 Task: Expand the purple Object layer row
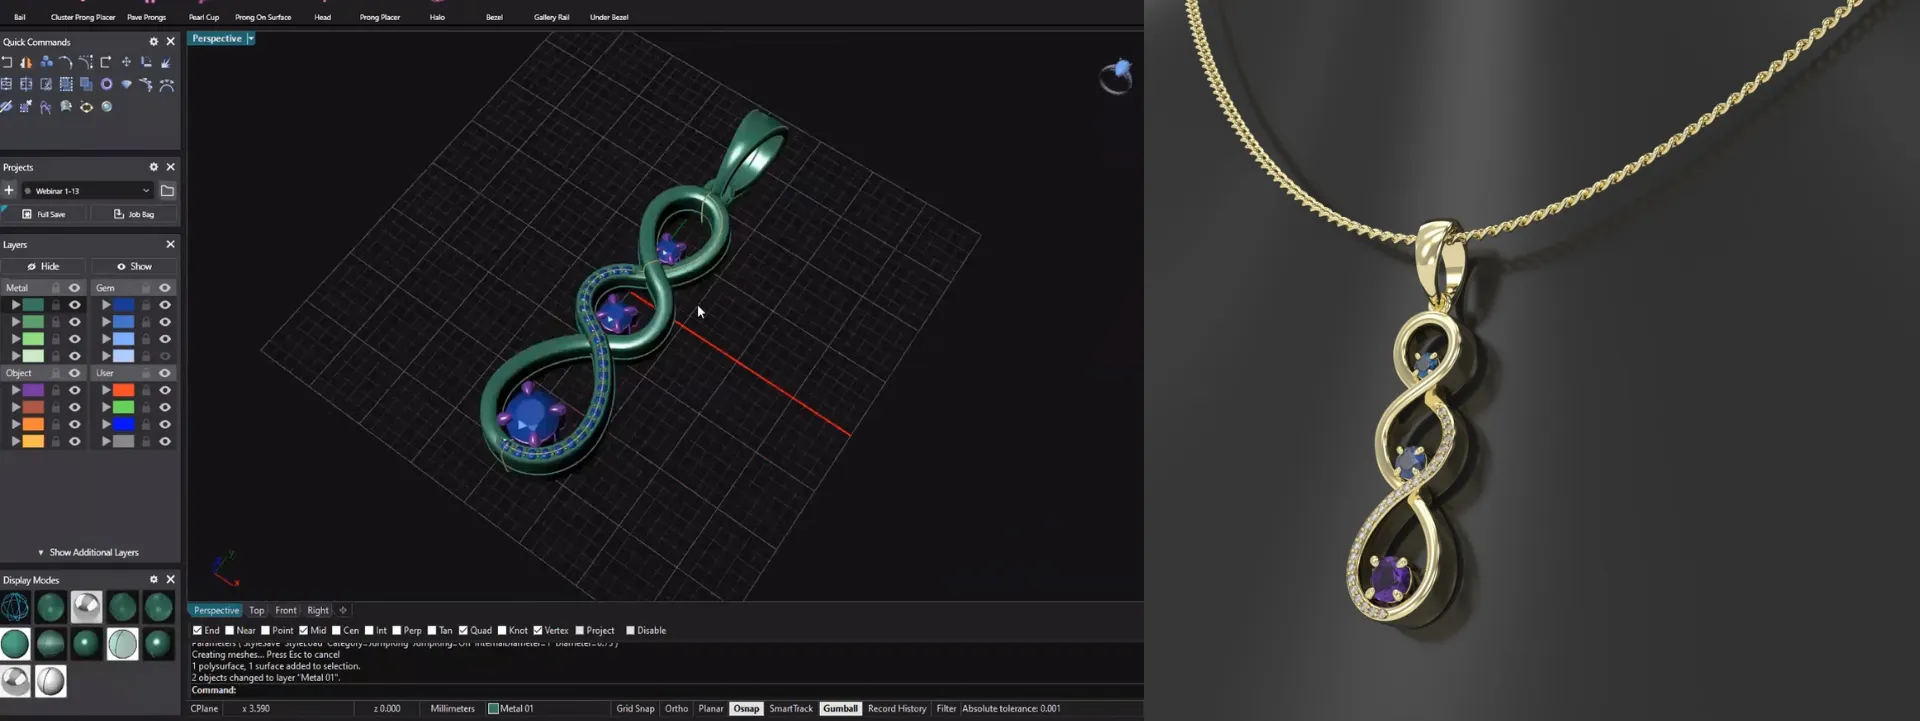(15, 390)
